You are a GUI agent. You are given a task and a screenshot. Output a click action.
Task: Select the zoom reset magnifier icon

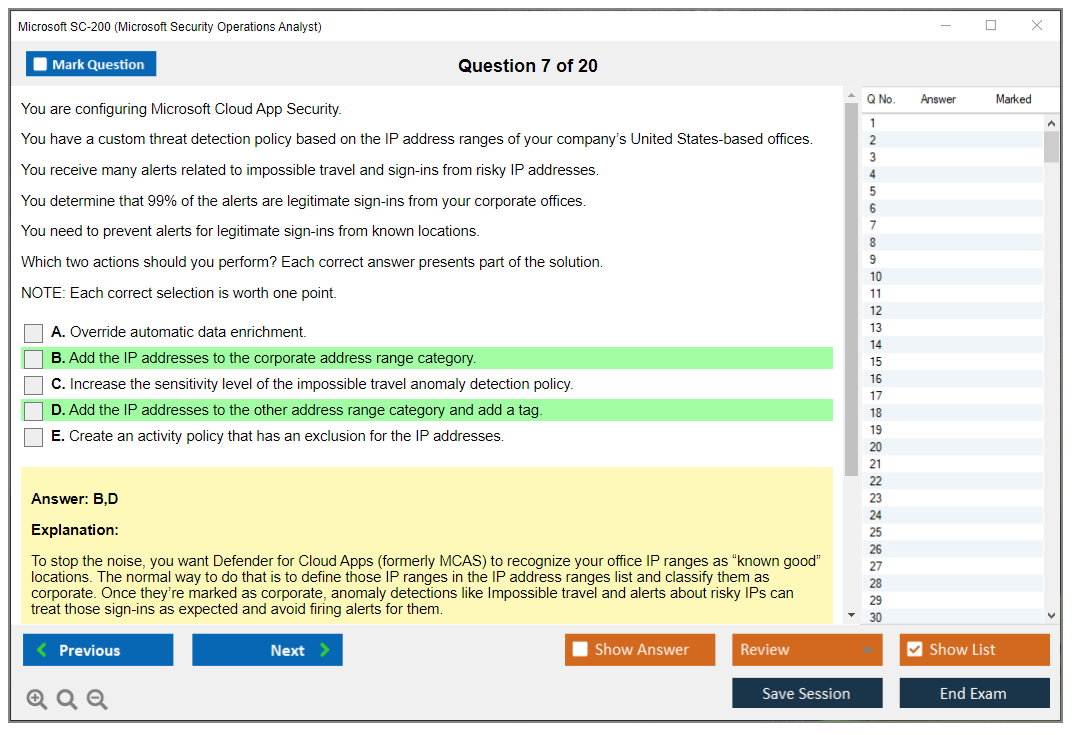pos(66,699)
